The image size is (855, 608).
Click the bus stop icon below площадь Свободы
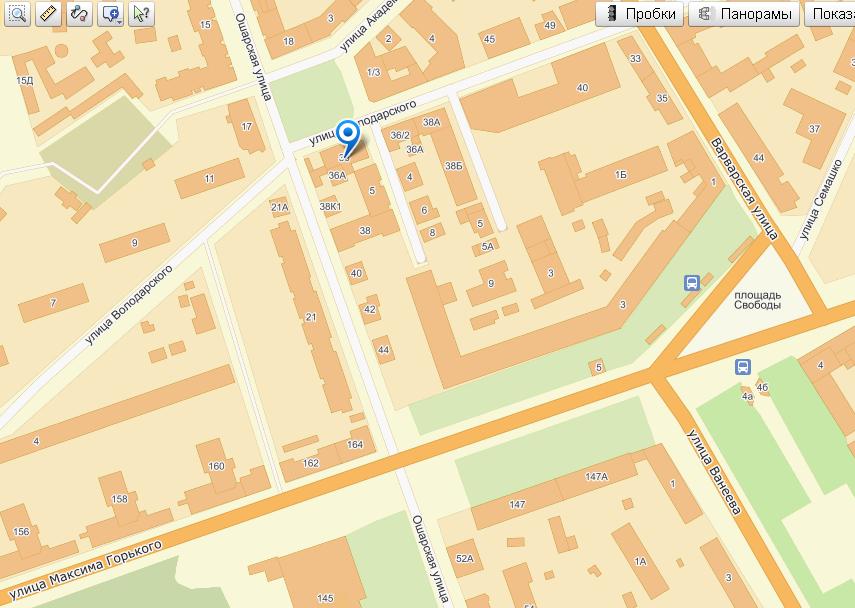tap(743, 367)
